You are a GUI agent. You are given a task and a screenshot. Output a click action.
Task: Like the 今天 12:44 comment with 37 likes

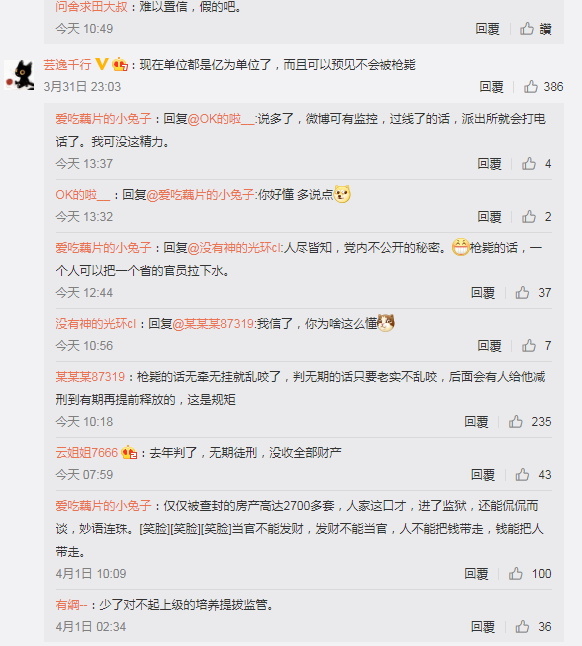522,293
